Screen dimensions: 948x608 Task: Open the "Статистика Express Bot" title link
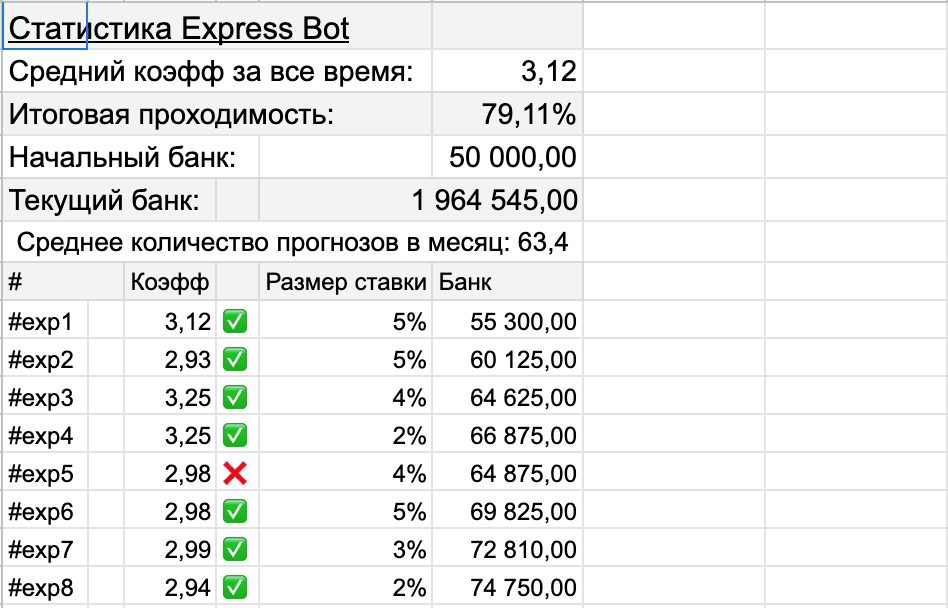click(179, 28)
